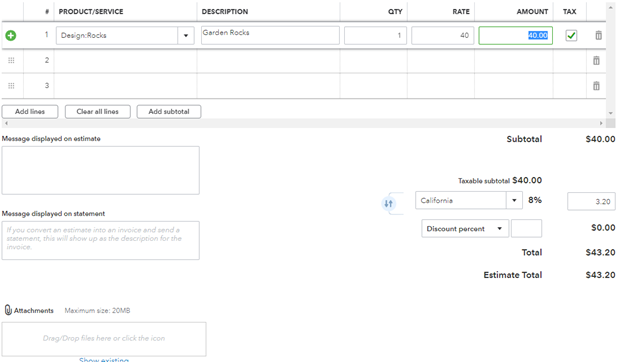Click the Garden Rocks description field
624x362 pixels.
(x=270, y=35)
